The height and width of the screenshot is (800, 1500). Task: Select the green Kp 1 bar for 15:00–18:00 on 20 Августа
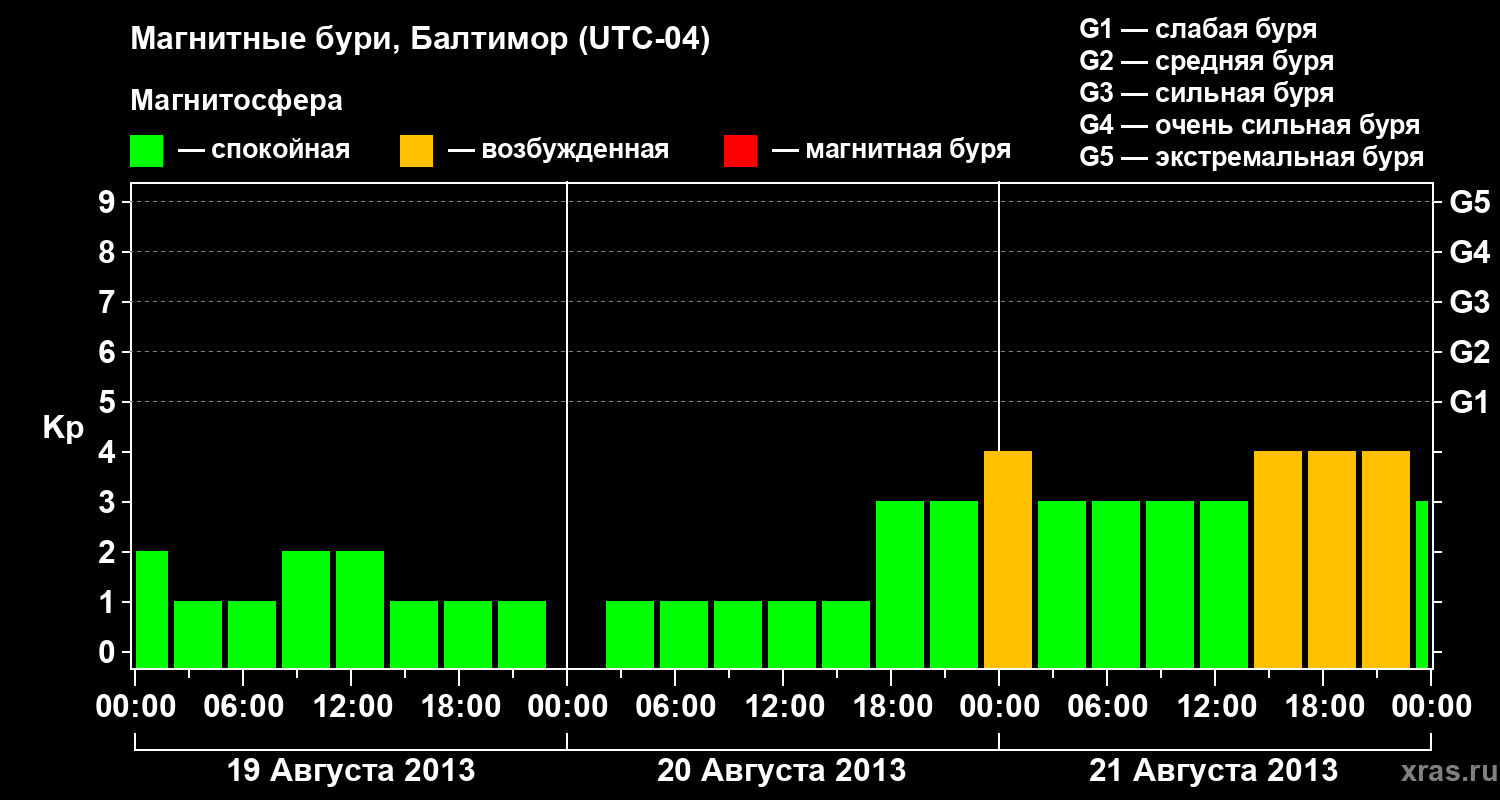coord(846,635)
